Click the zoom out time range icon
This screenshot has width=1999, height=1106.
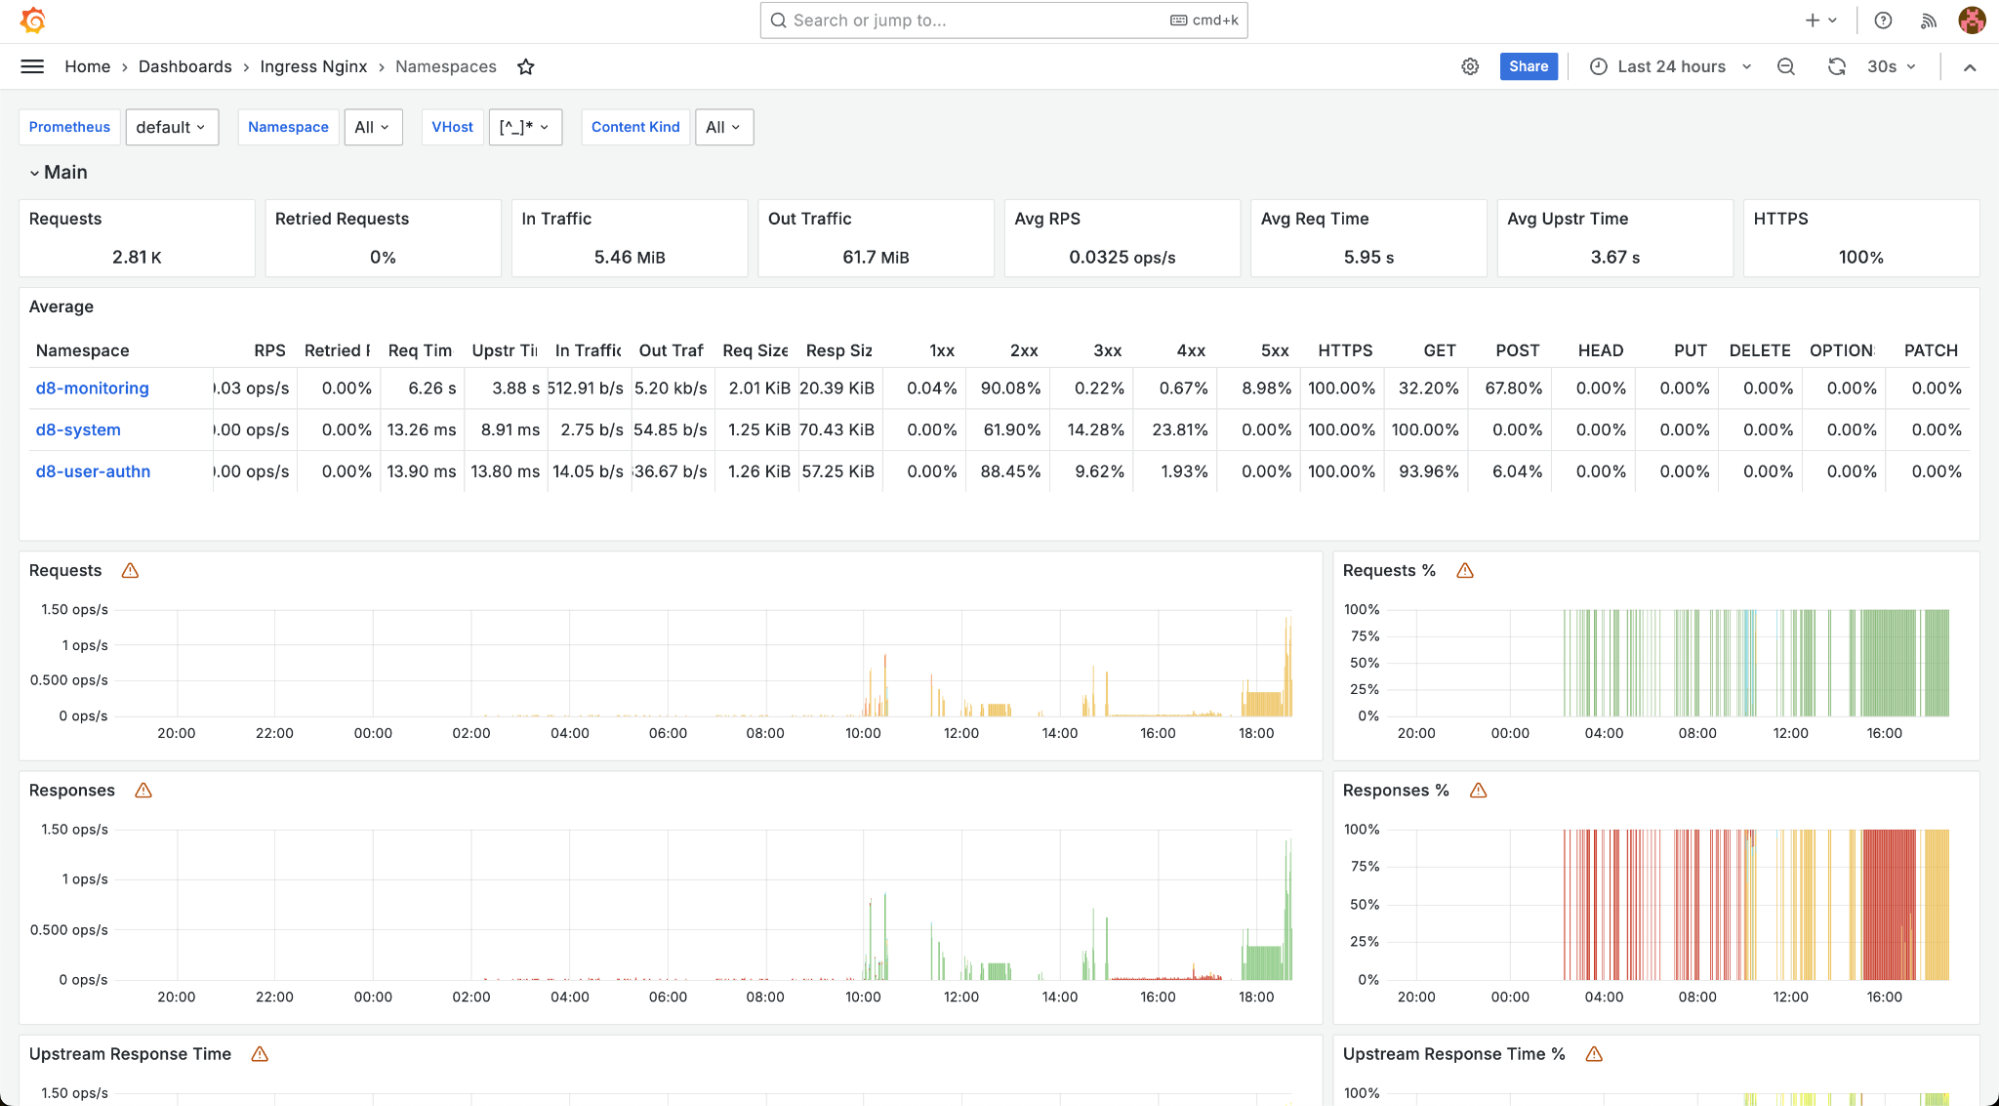[x=1785, y=66]
